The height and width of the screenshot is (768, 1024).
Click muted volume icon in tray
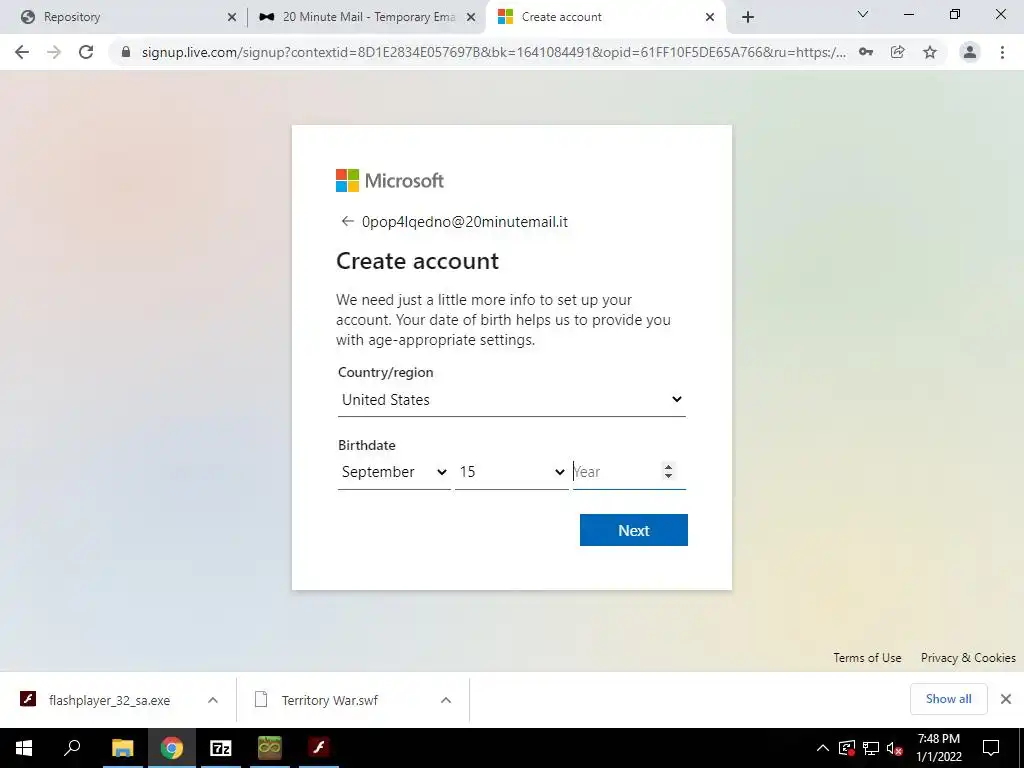(895, 748)
